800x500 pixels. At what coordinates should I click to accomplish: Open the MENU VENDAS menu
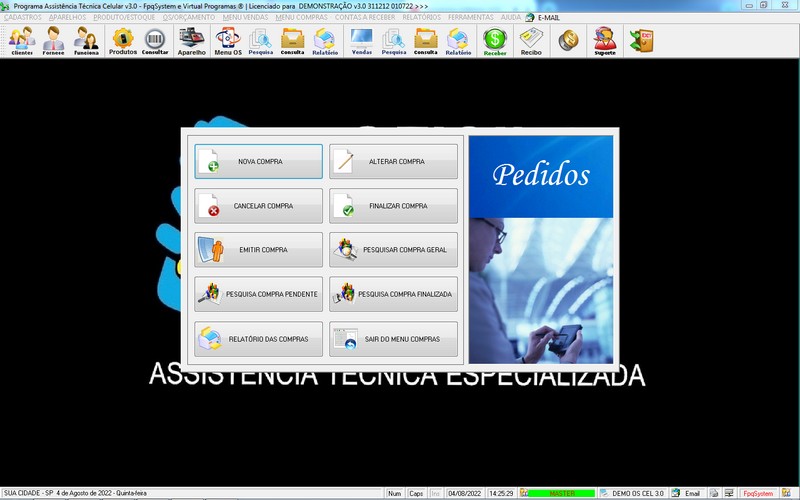click(245, 17)
